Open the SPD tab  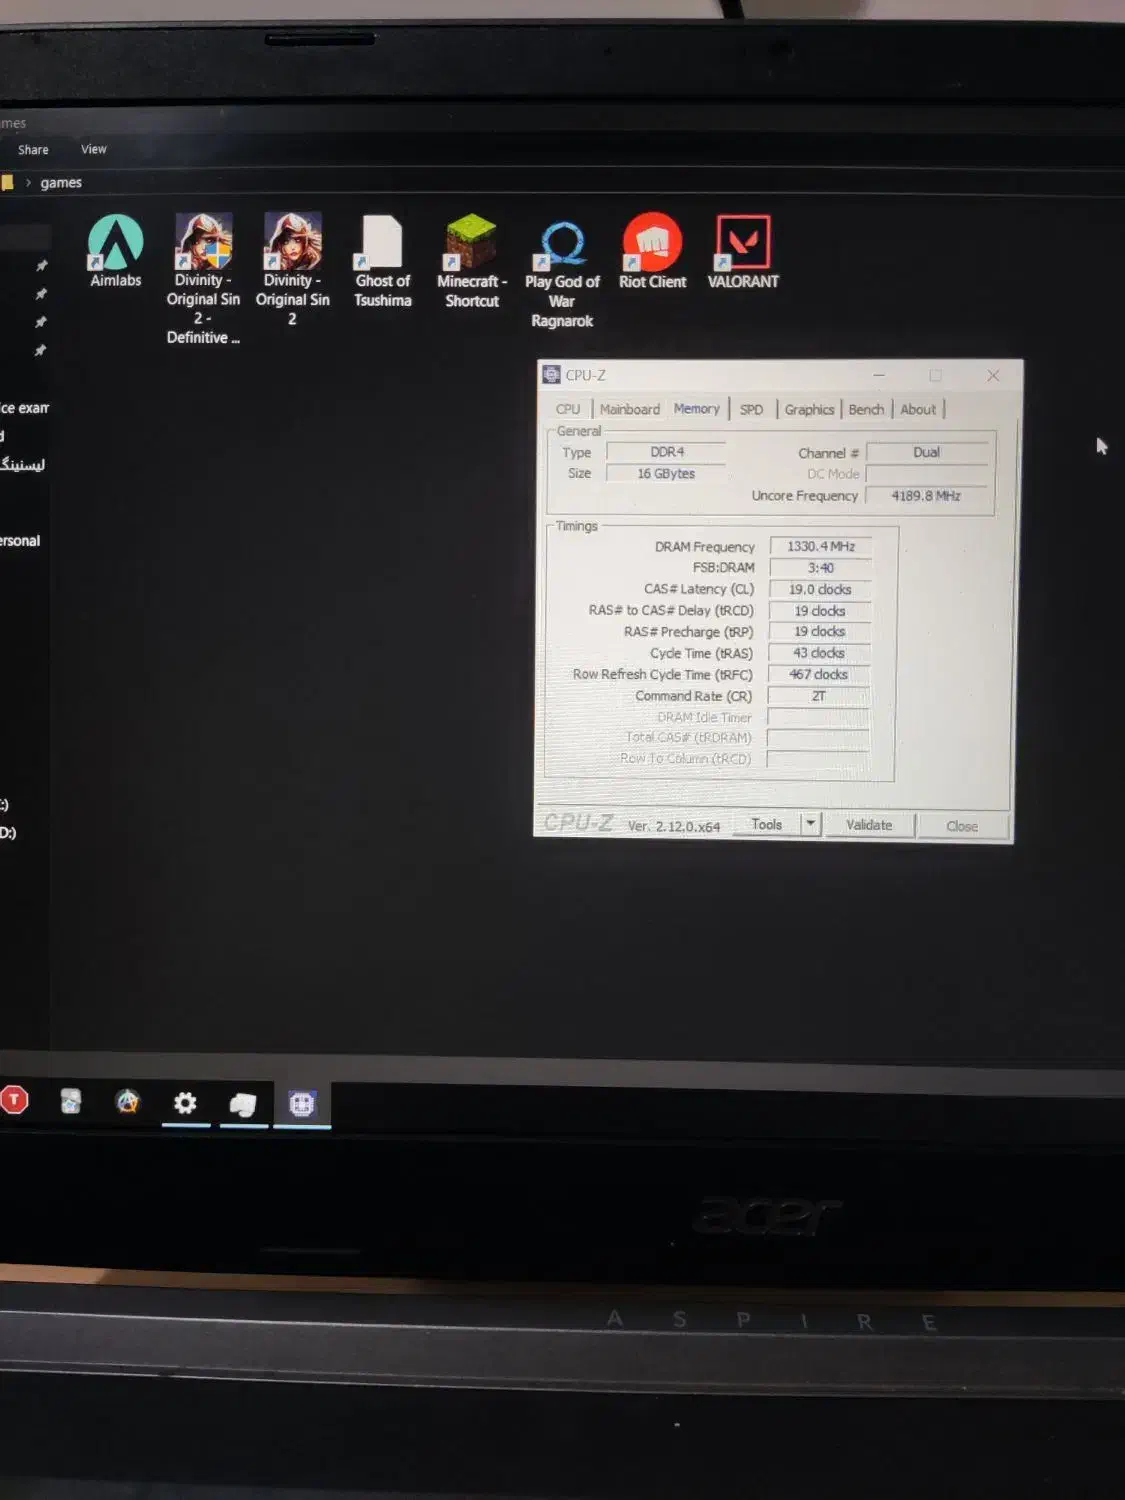click(x=751, y=409)
